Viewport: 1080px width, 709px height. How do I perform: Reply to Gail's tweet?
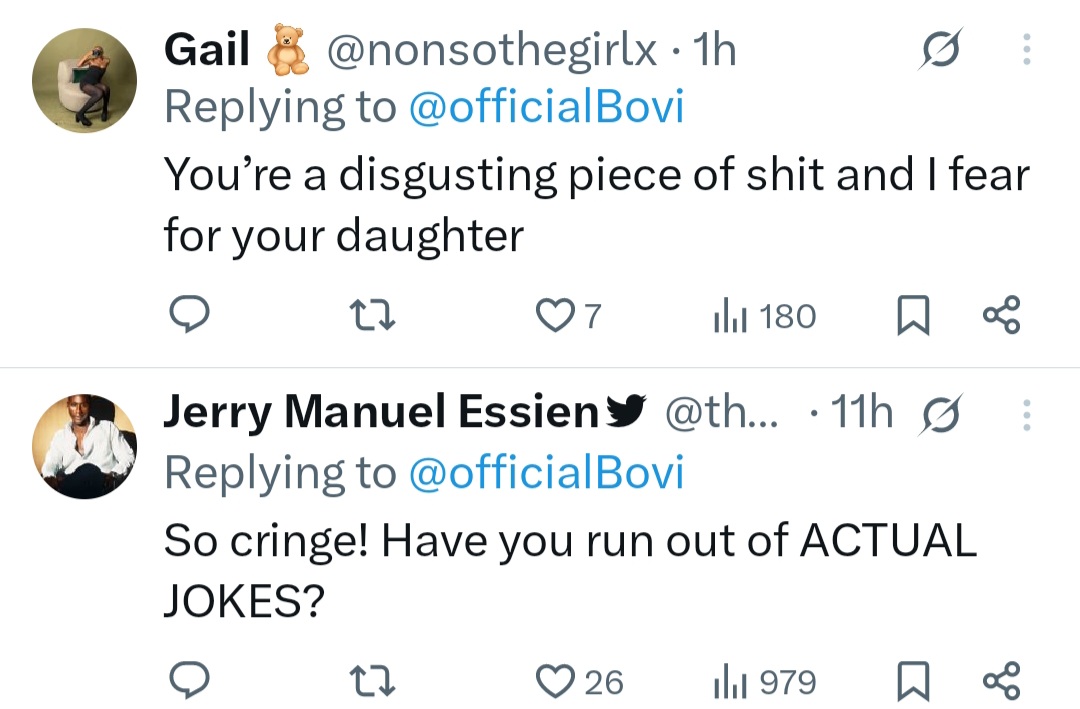pos(187,316)
